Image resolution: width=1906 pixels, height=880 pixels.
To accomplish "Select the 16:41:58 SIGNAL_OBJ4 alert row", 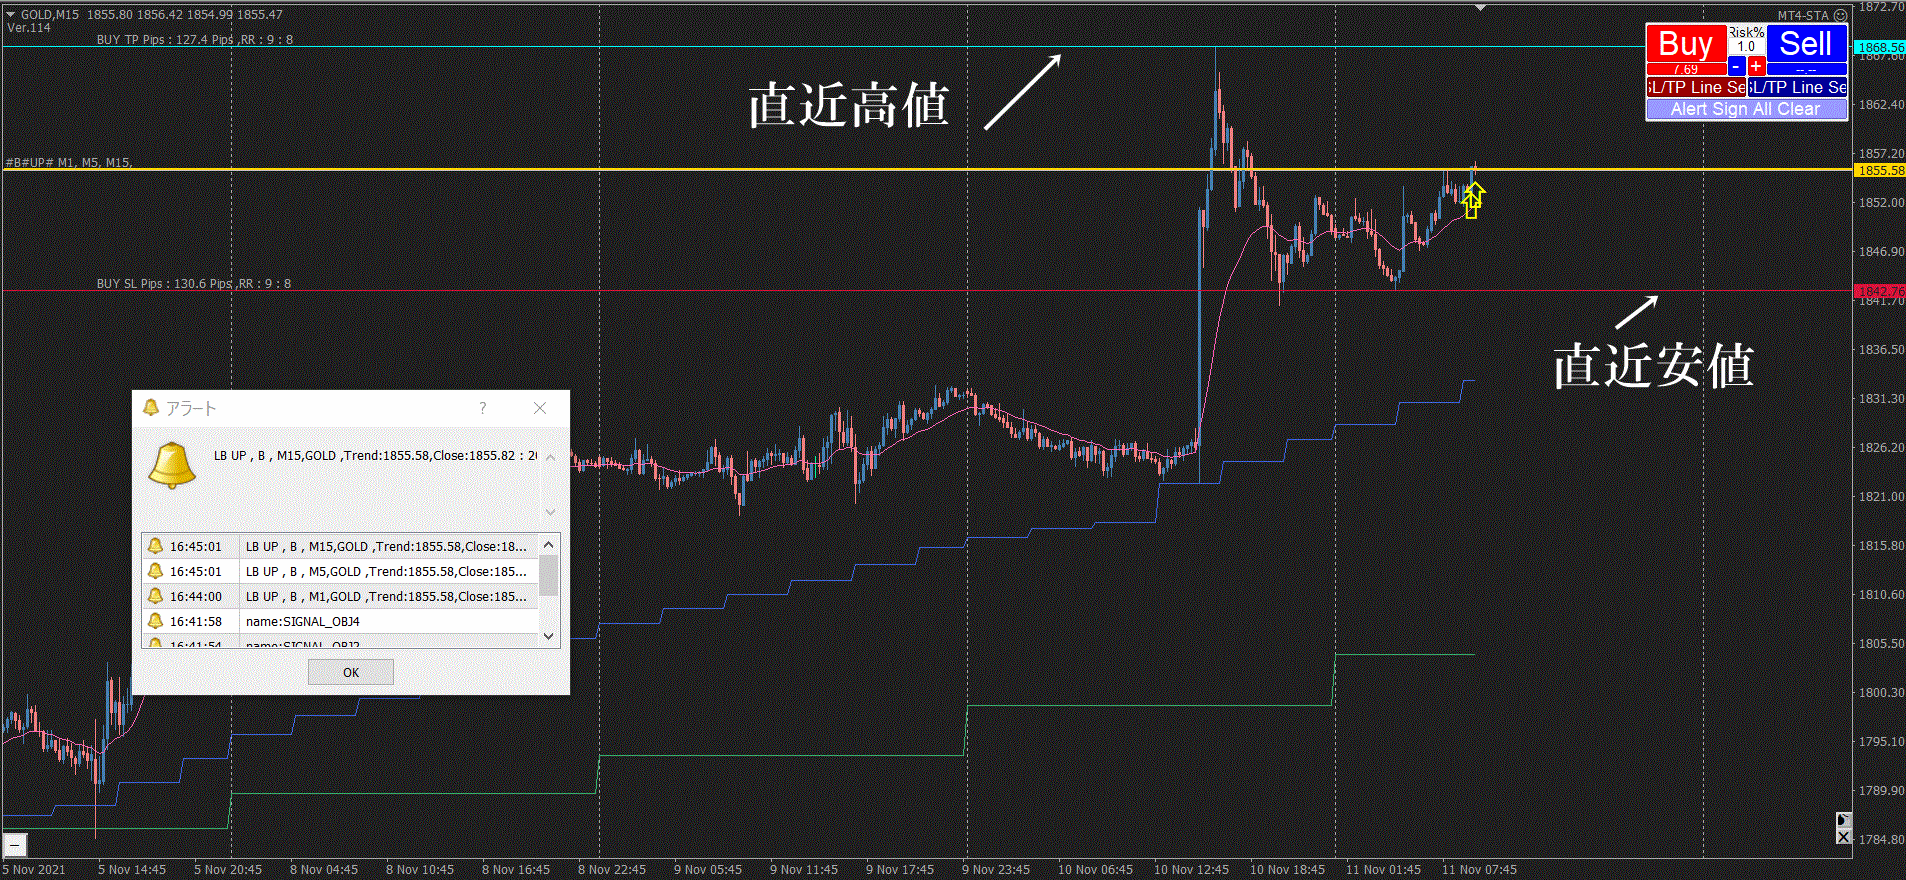I will 341,621.
